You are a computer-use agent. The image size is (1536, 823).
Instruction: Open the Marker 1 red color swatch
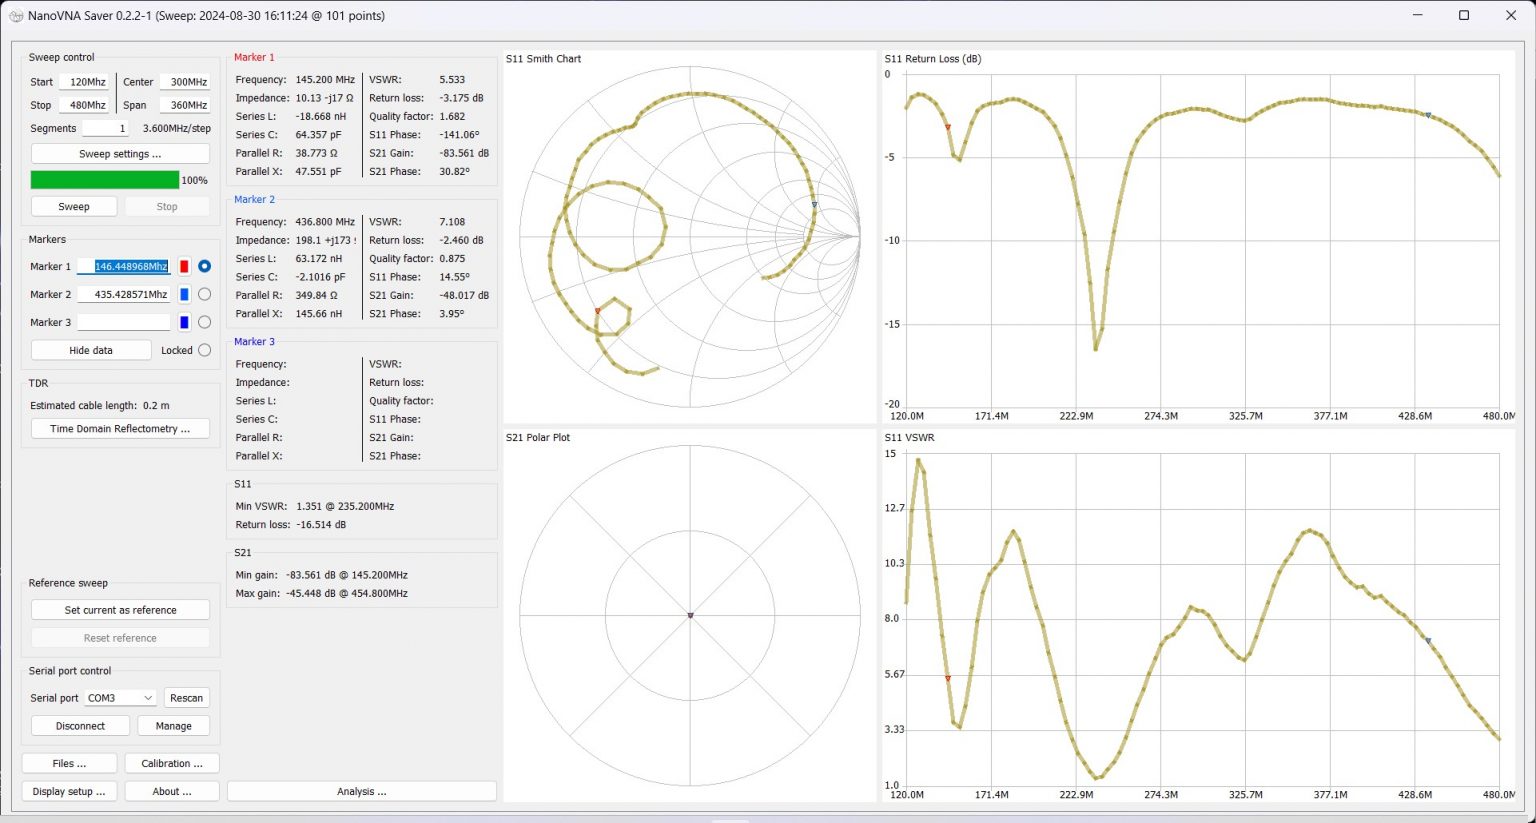[184, 266]
